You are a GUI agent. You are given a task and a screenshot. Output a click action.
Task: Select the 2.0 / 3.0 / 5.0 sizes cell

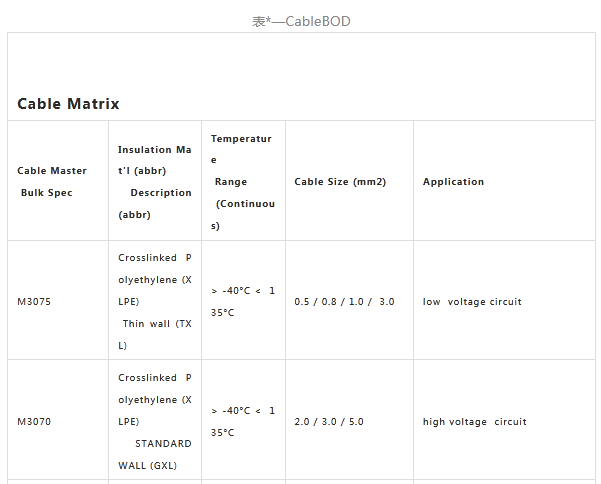(329, 421)
